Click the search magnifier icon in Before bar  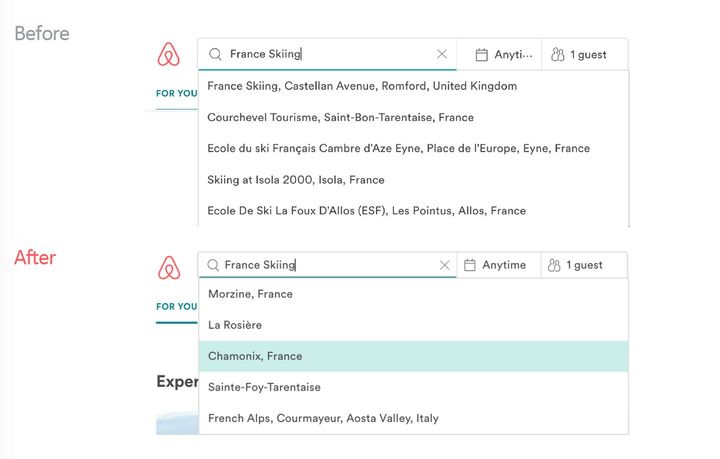click(x=215, y=54)
